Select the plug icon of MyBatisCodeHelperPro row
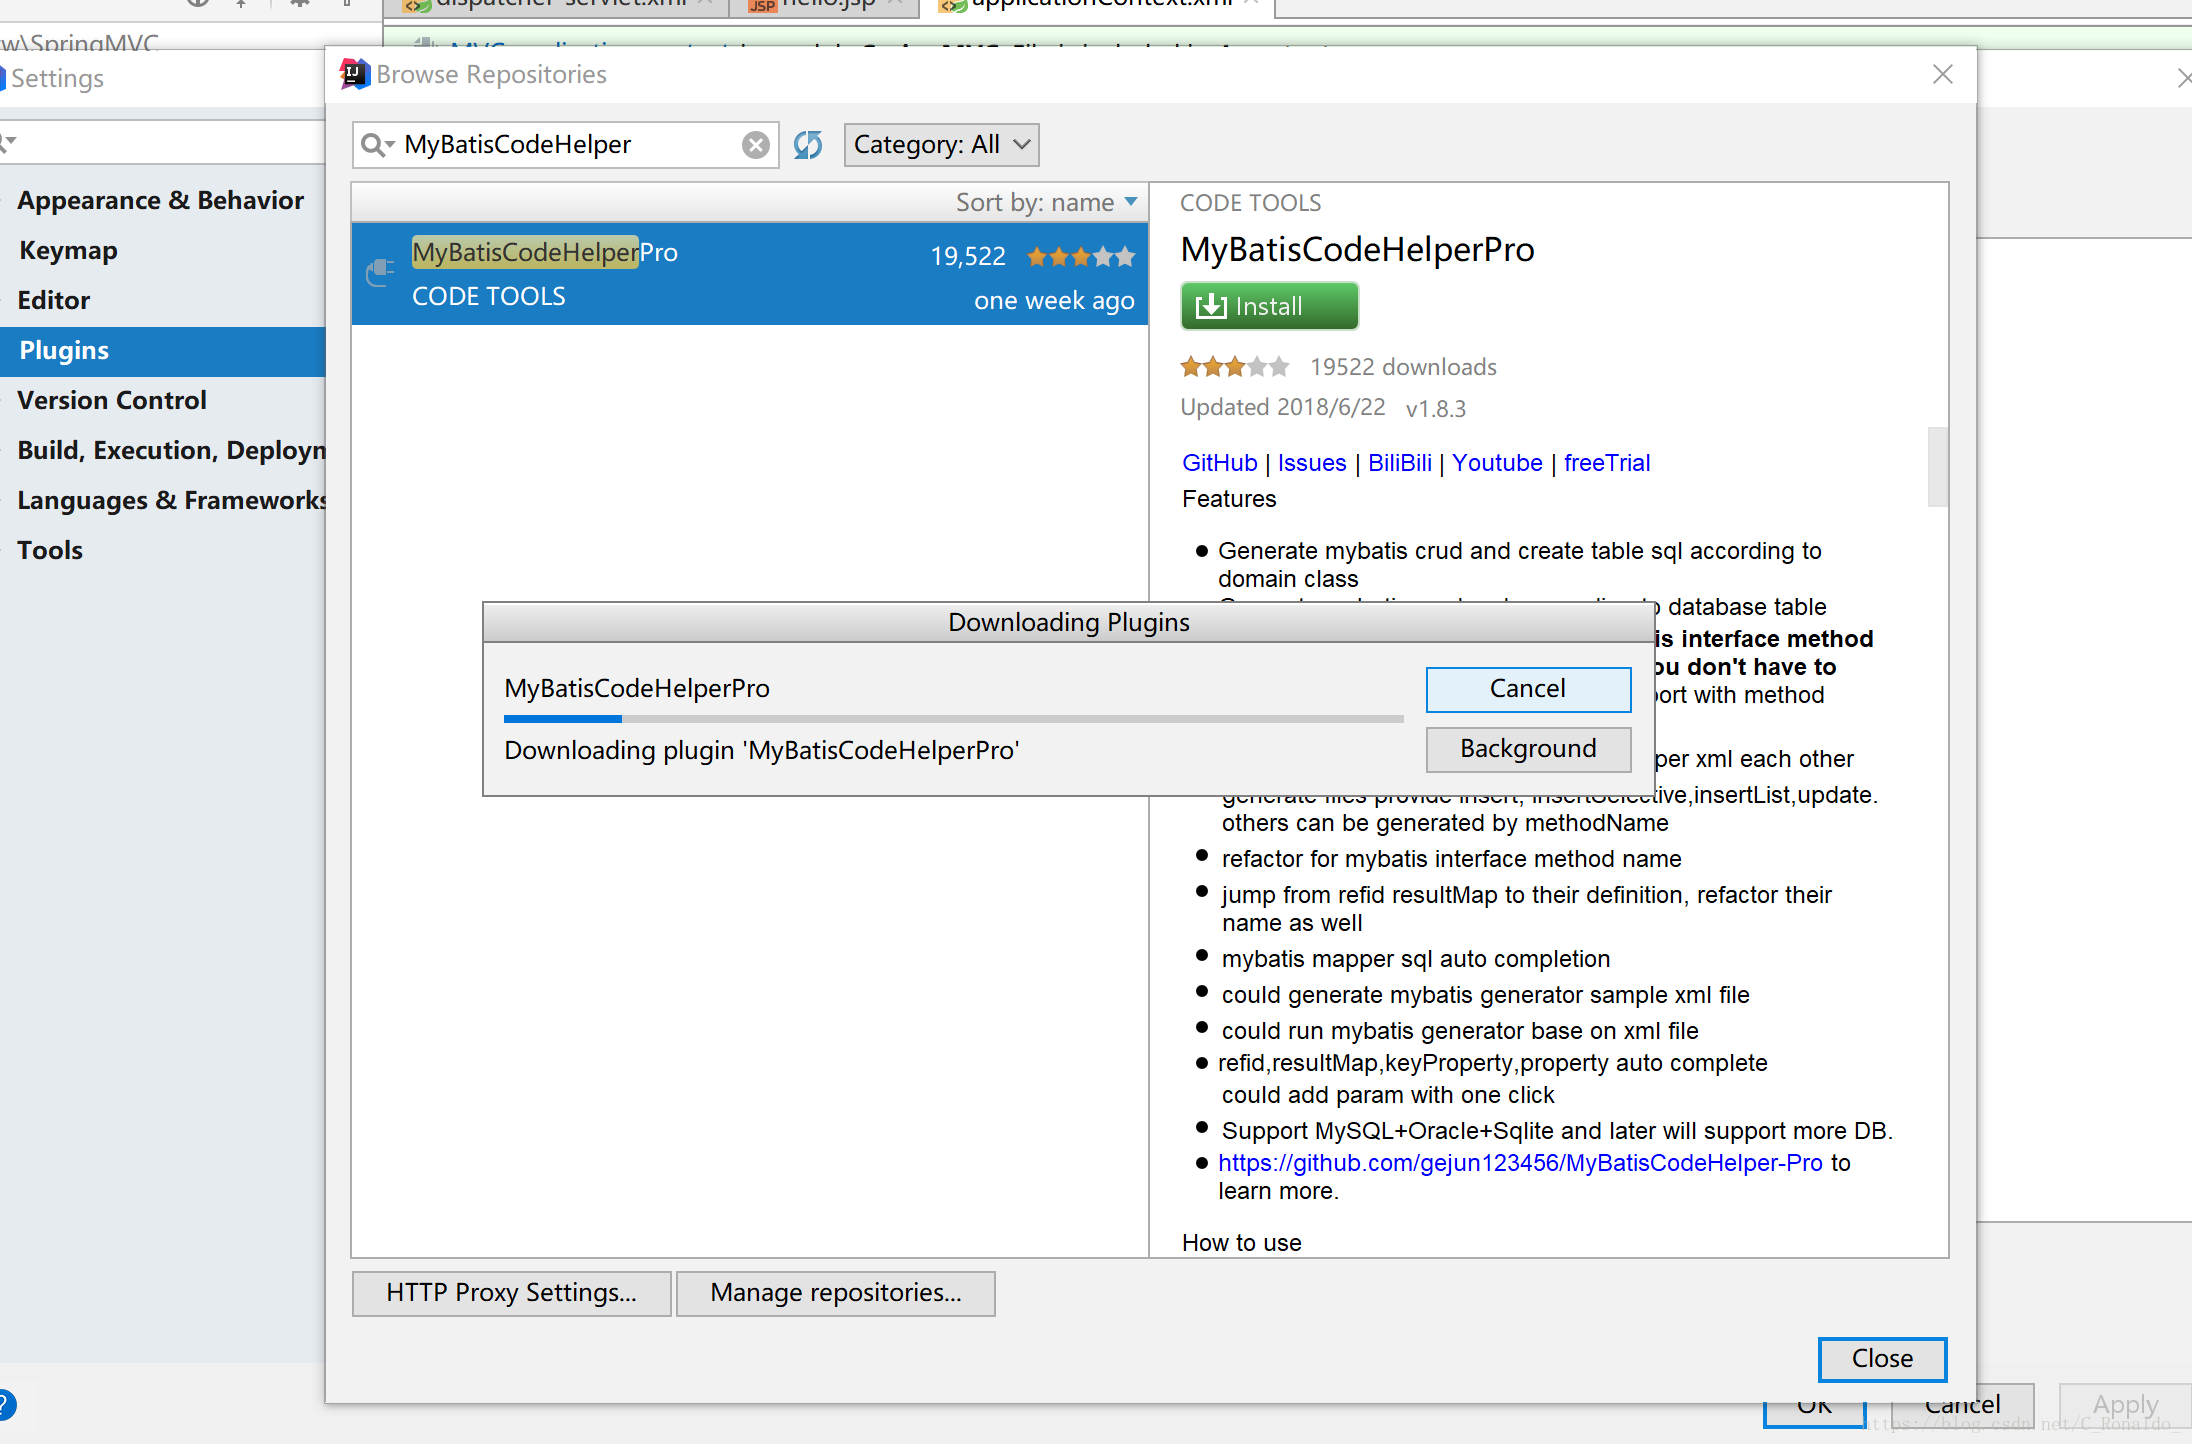Image resolution: width=2192 pixels, height=1444 pixels. click(x=380, y=273)
